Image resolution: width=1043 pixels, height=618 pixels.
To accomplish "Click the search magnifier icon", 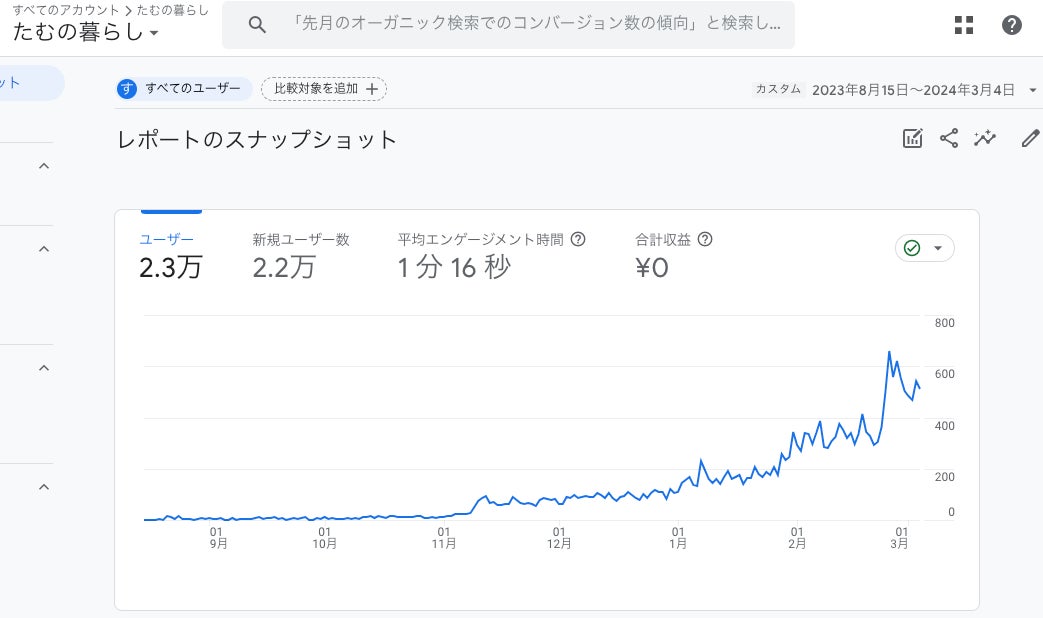I will coord(257,25).
